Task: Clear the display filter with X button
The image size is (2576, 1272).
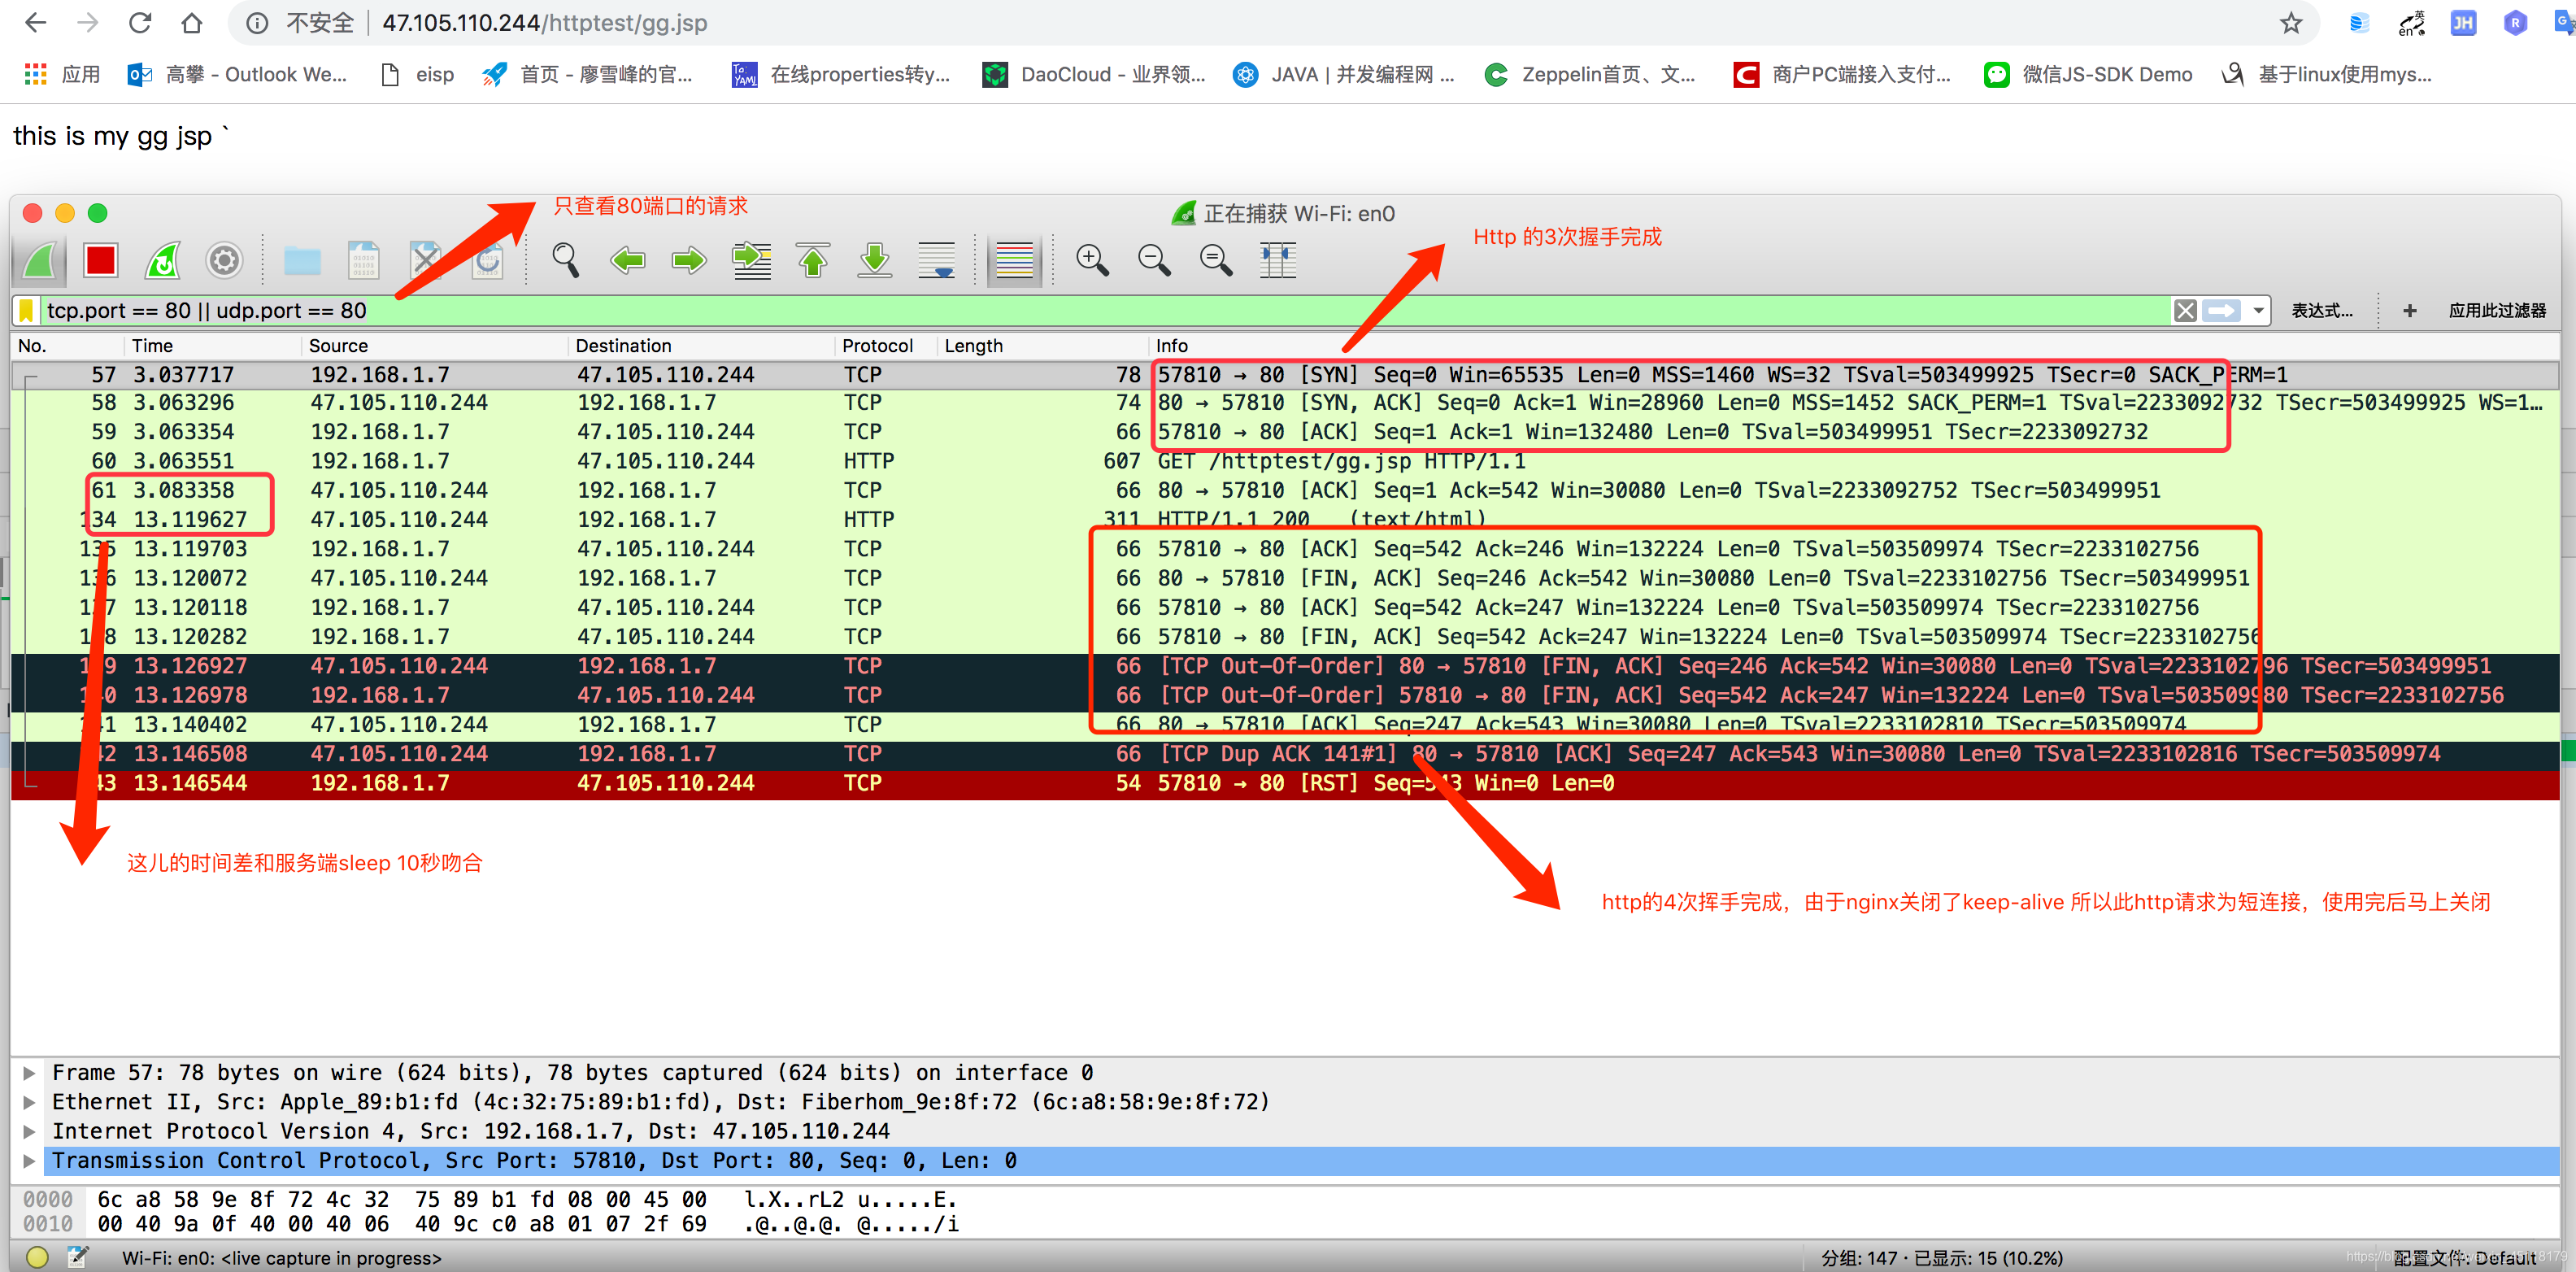Action: [2185, 311]
